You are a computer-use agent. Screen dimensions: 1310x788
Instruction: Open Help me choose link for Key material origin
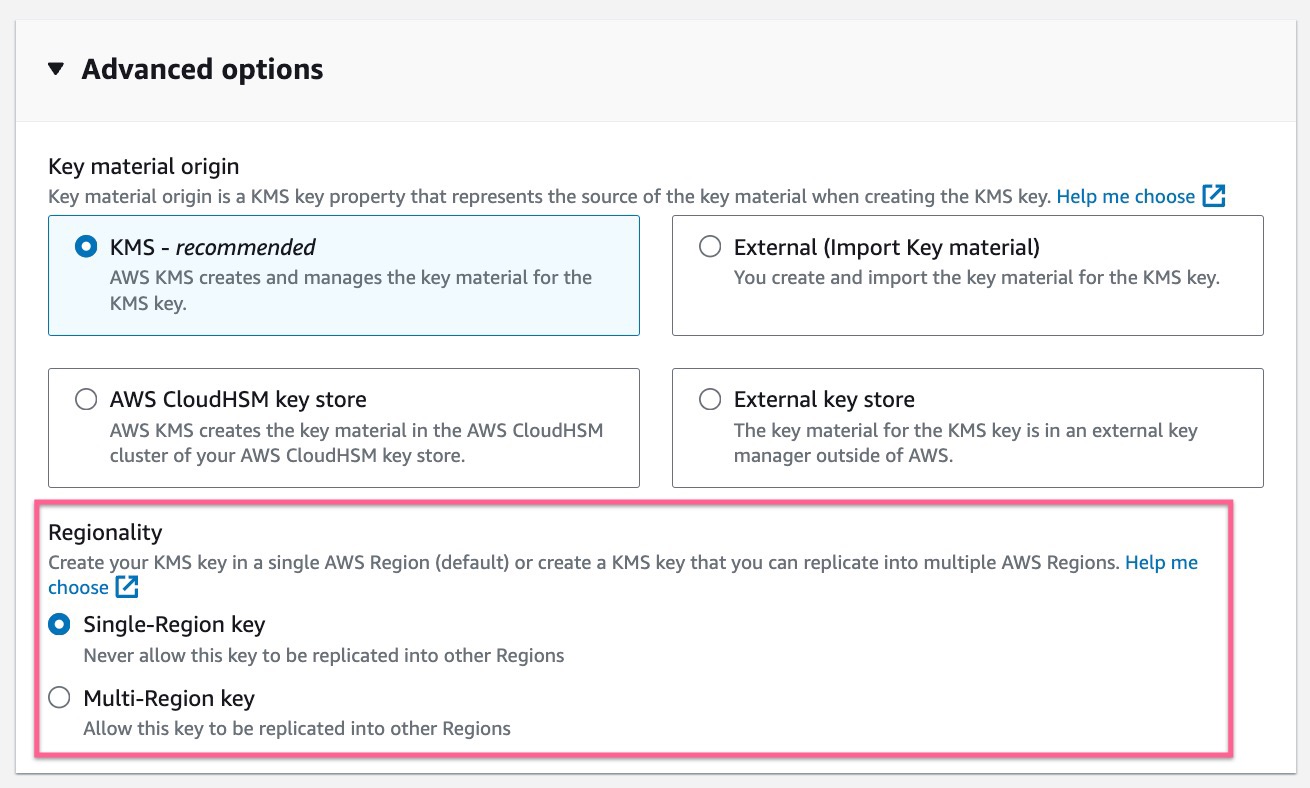point(1125,197)
